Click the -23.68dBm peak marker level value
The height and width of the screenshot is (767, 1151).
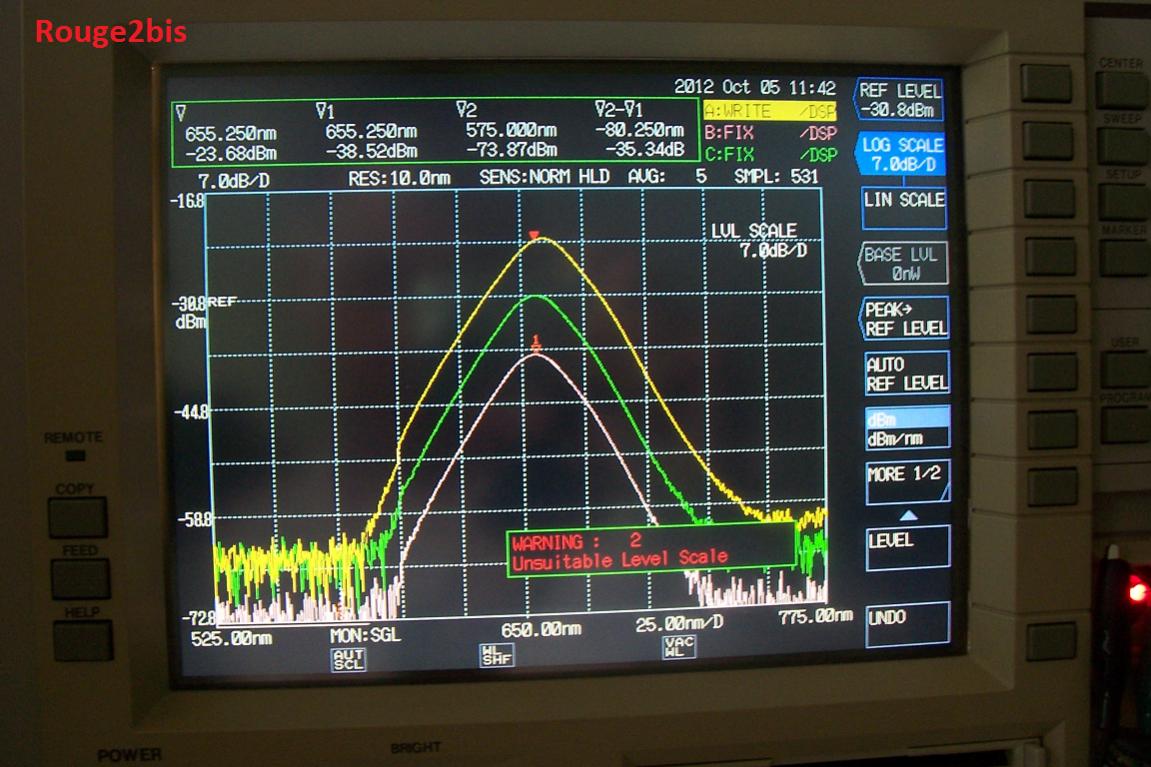231,154
